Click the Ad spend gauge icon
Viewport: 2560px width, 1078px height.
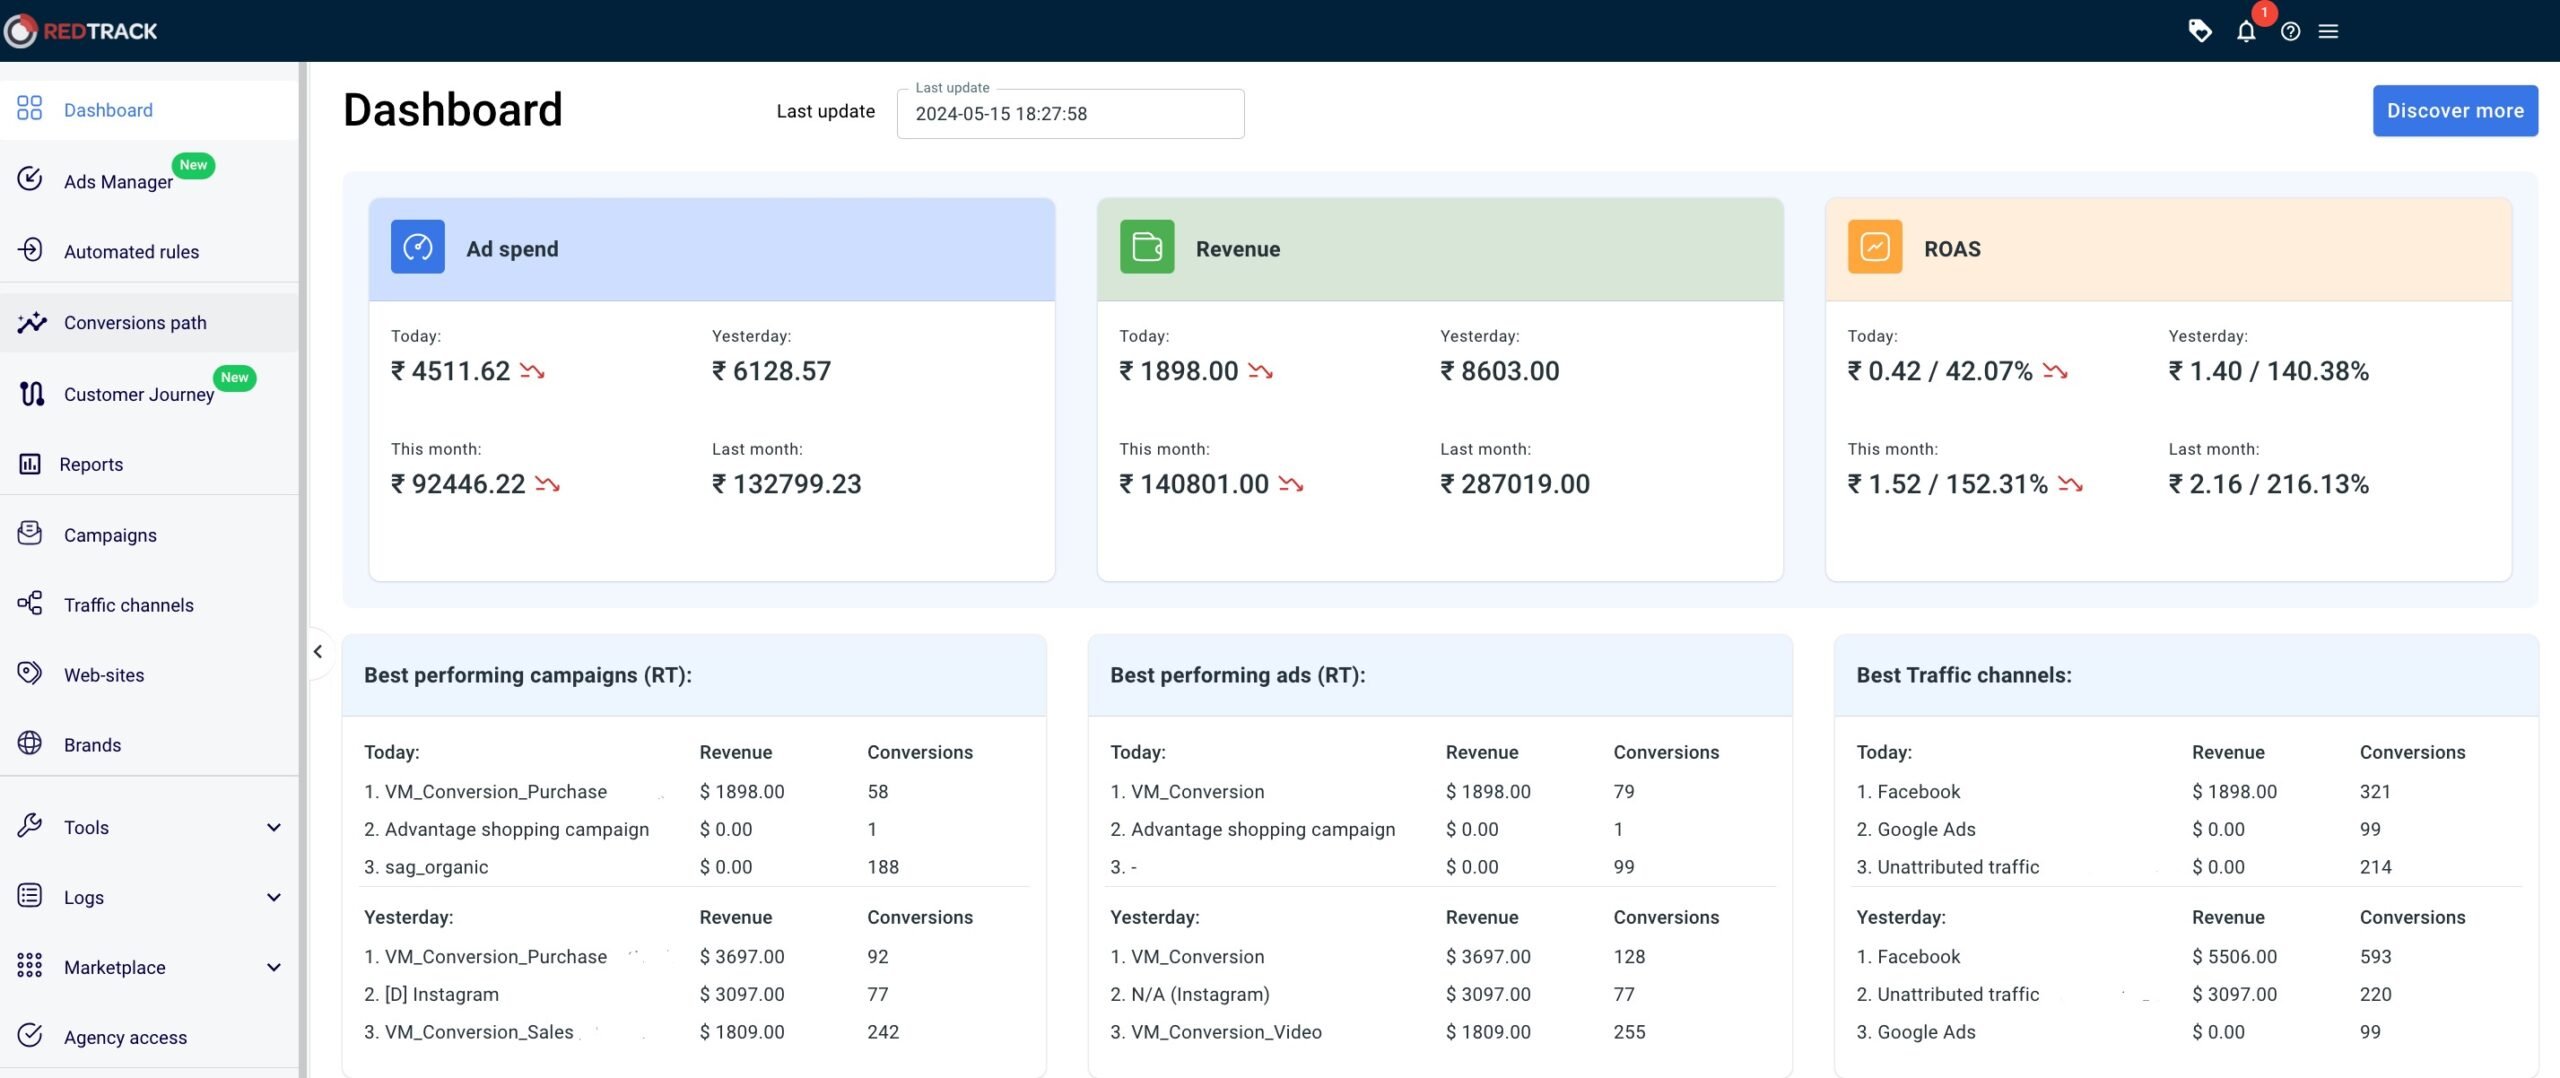[417, 247]
